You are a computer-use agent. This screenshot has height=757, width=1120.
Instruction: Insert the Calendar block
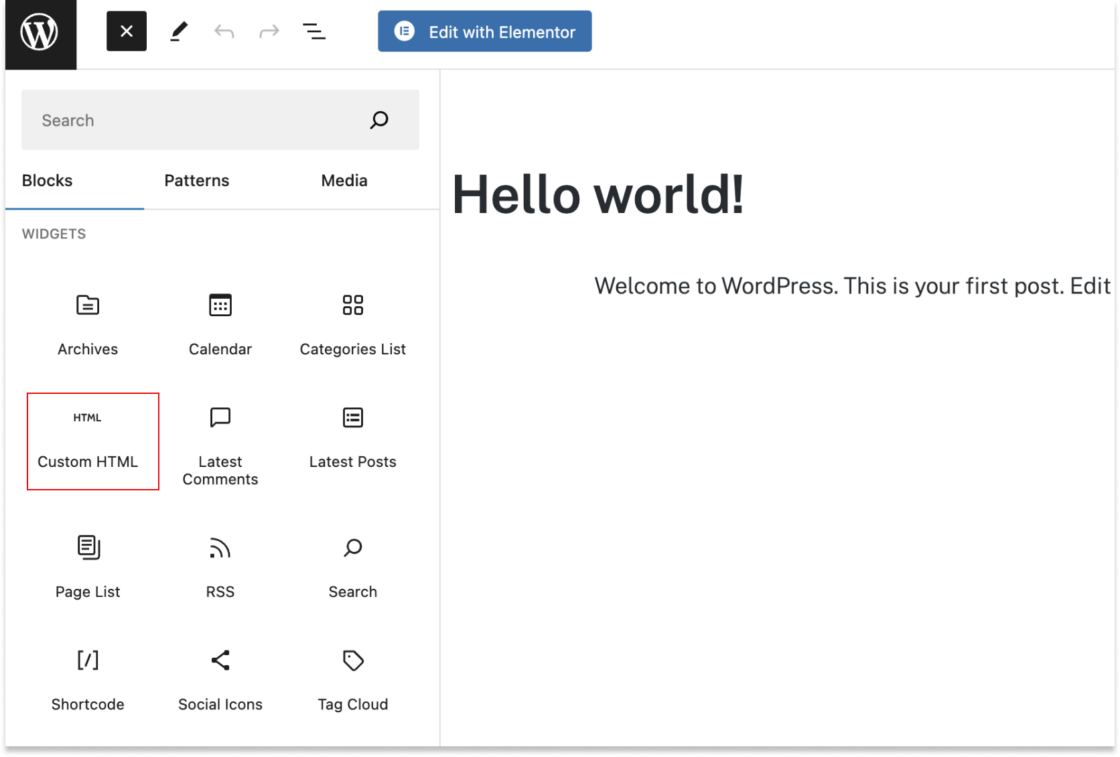point(220,320)
